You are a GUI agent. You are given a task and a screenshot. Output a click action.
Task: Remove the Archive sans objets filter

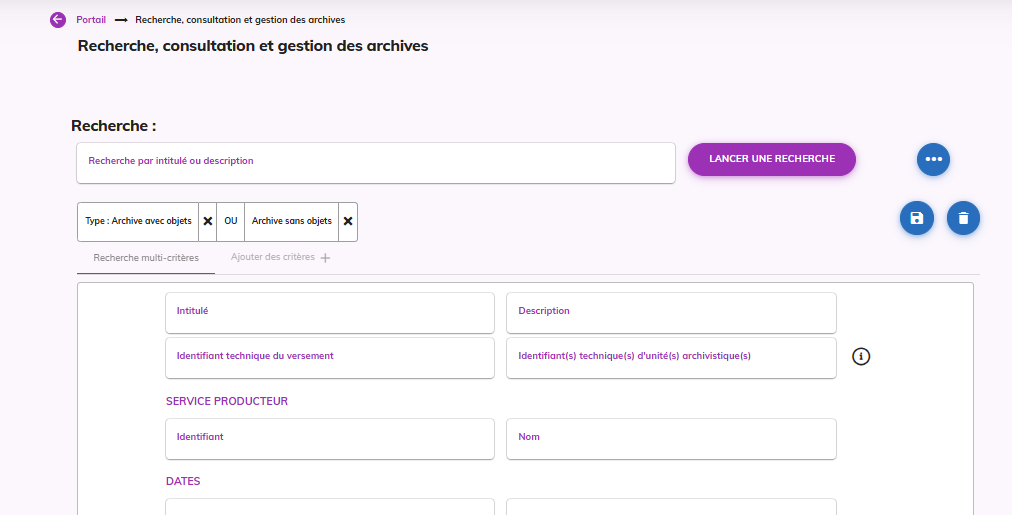click(x=348, y=222)
